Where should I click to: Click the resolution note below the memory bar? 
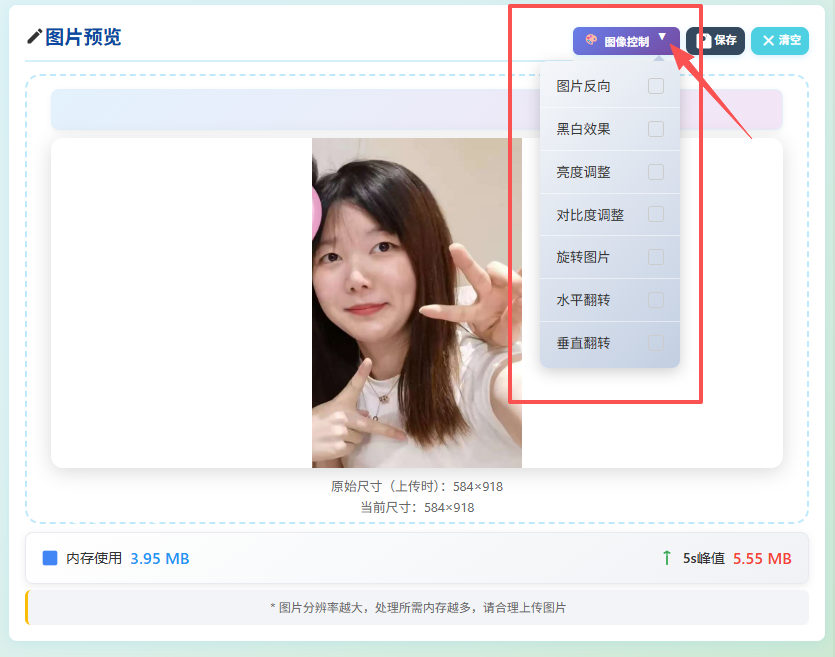(417, 607)
